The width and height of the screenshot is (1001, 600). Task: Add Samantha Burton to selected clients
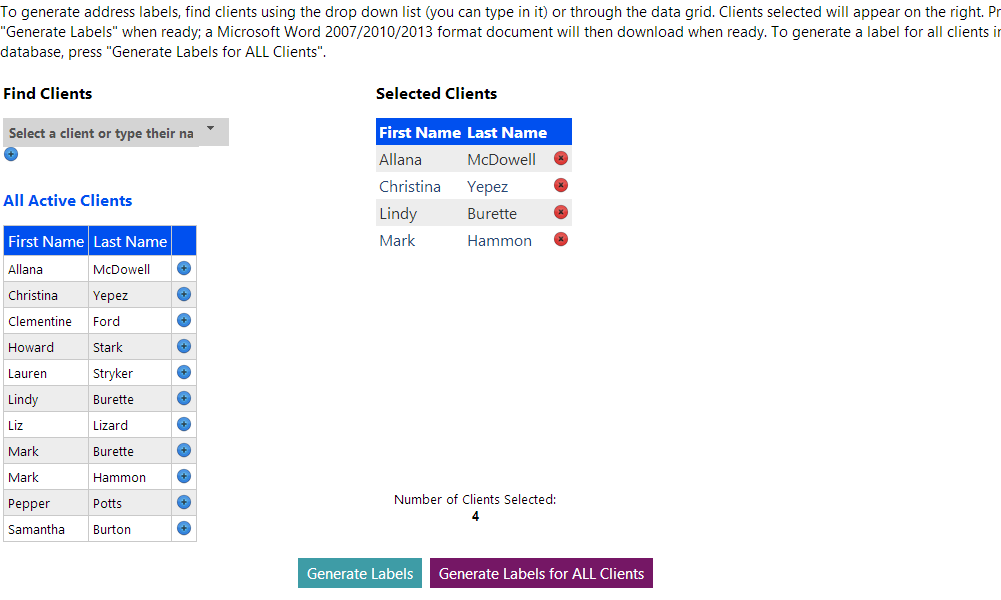183,528
